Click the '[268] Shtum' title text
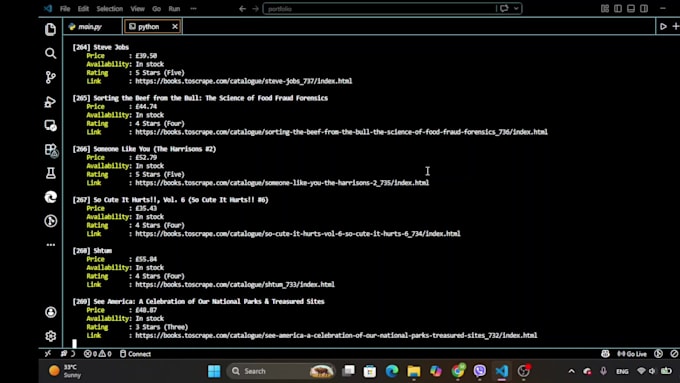680x383 pixels. pyautogui.click(x=92, y=251)
